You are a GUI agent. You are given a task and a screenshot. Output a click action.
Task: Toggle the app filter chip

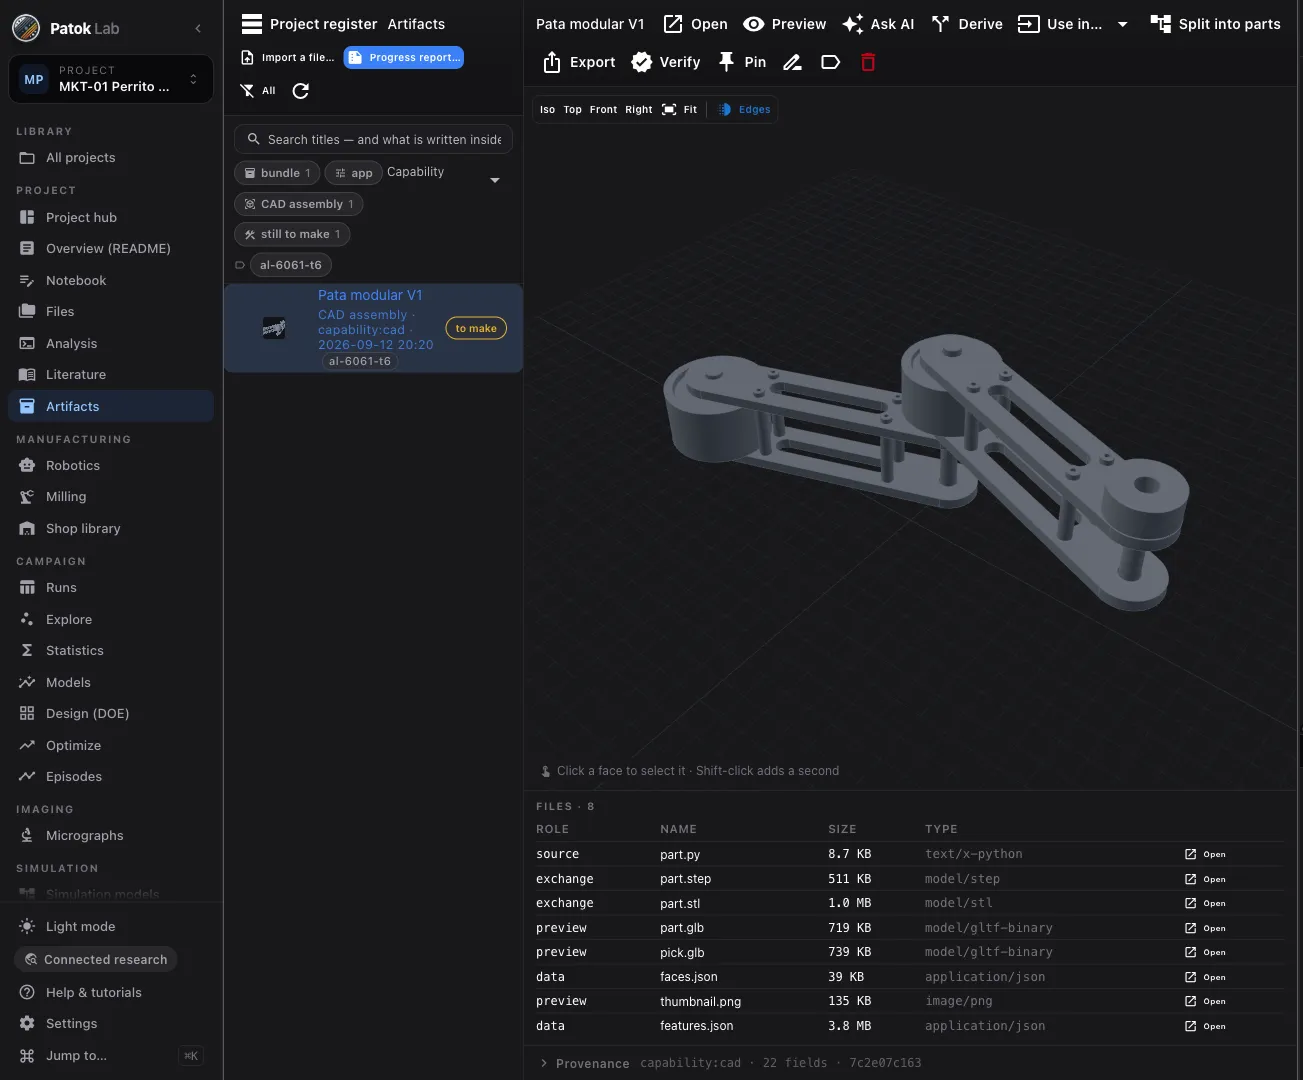[x=353, y=173]
